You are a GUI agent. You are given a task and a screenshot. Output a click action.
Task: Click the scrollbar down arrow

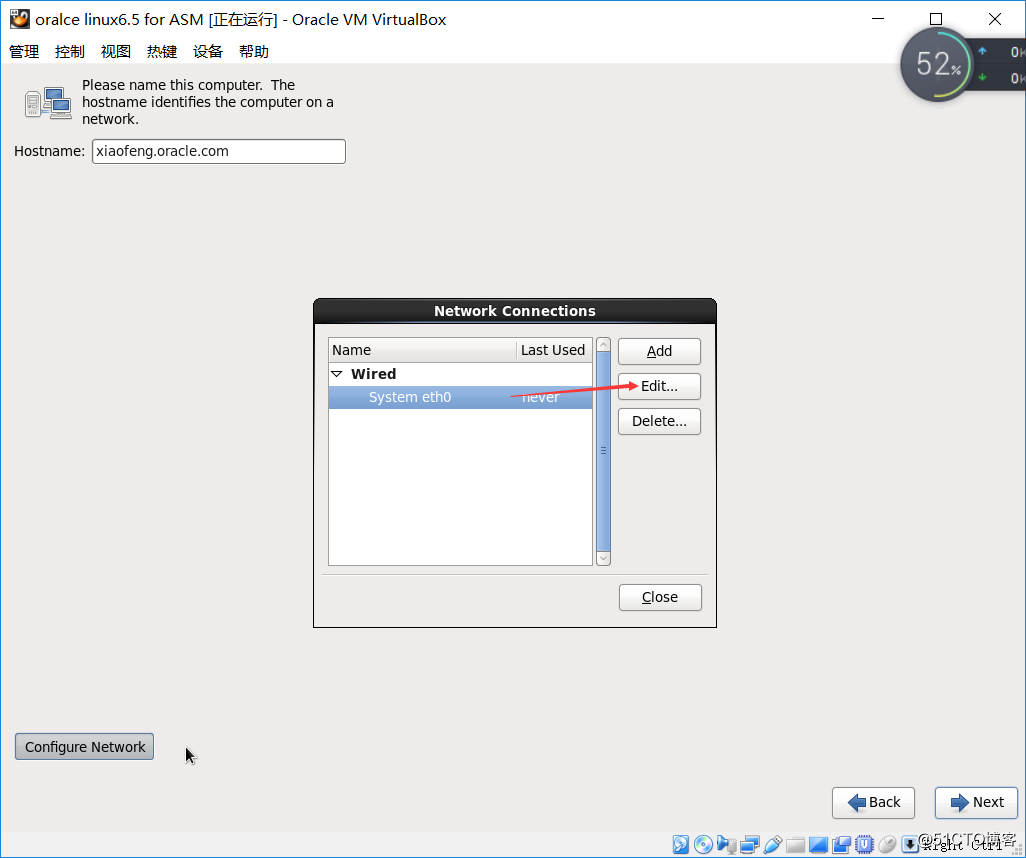(603, 558)
